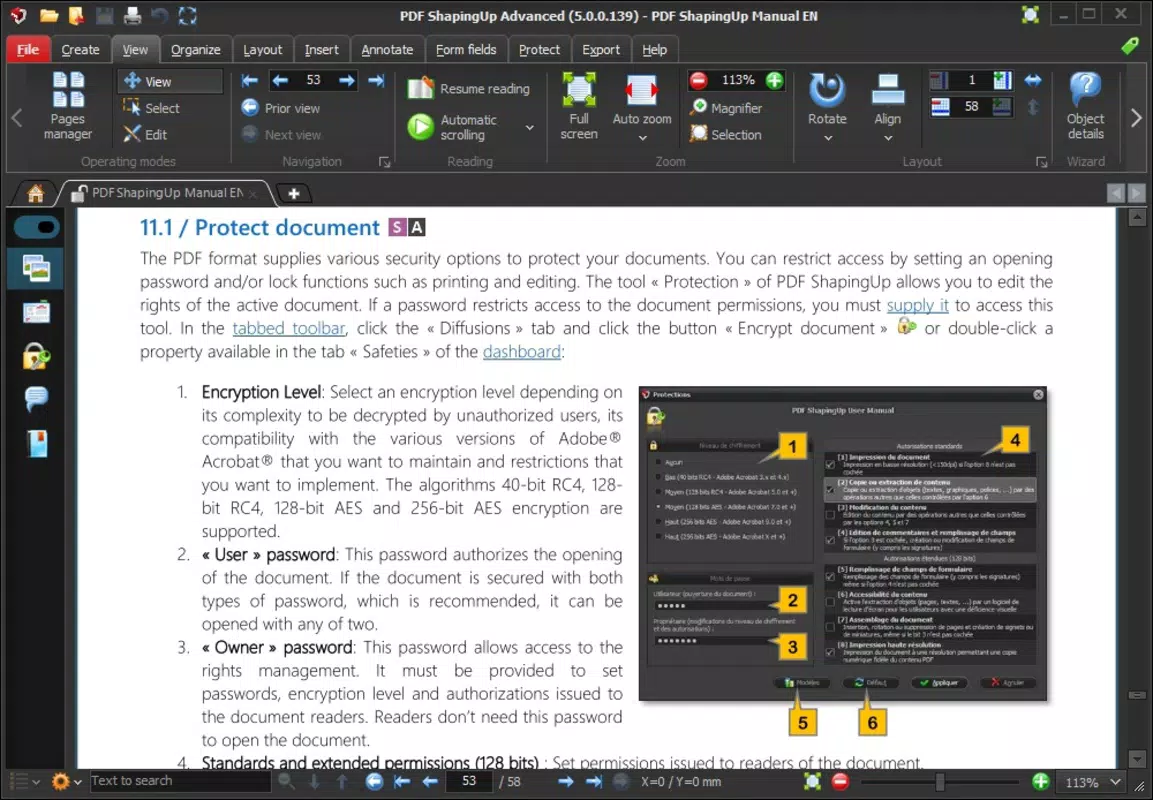Click the printer icon in title bar
The width and height of the screenshot is (1153, 800).
[132, 15]
